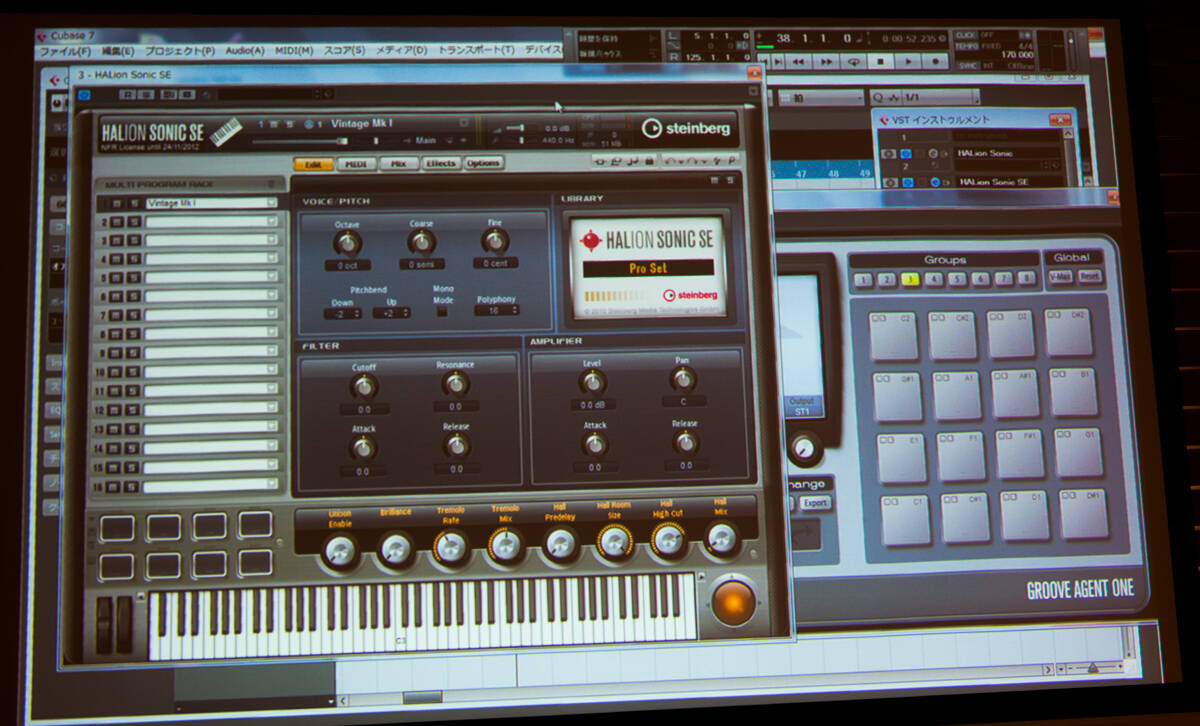Image resolution: width=1200 pixels, height=726 pixels.
Task: Click Reset button in Groove Agent One
Action: [1090, 275]
